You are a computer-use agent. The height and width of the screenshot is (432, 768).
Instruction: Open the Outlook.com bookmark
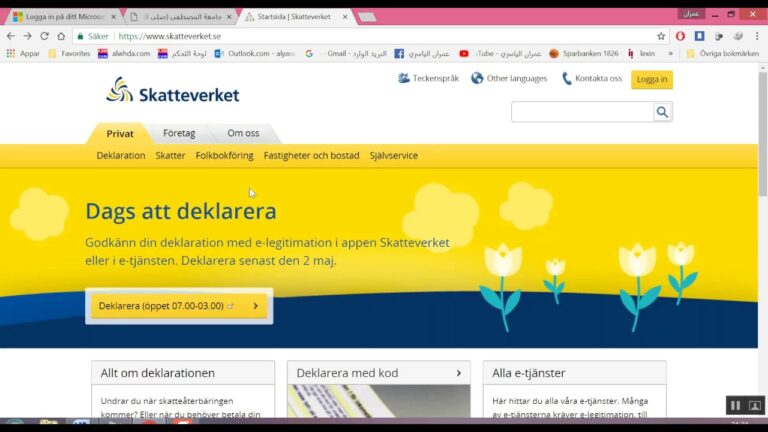point(255,53)
